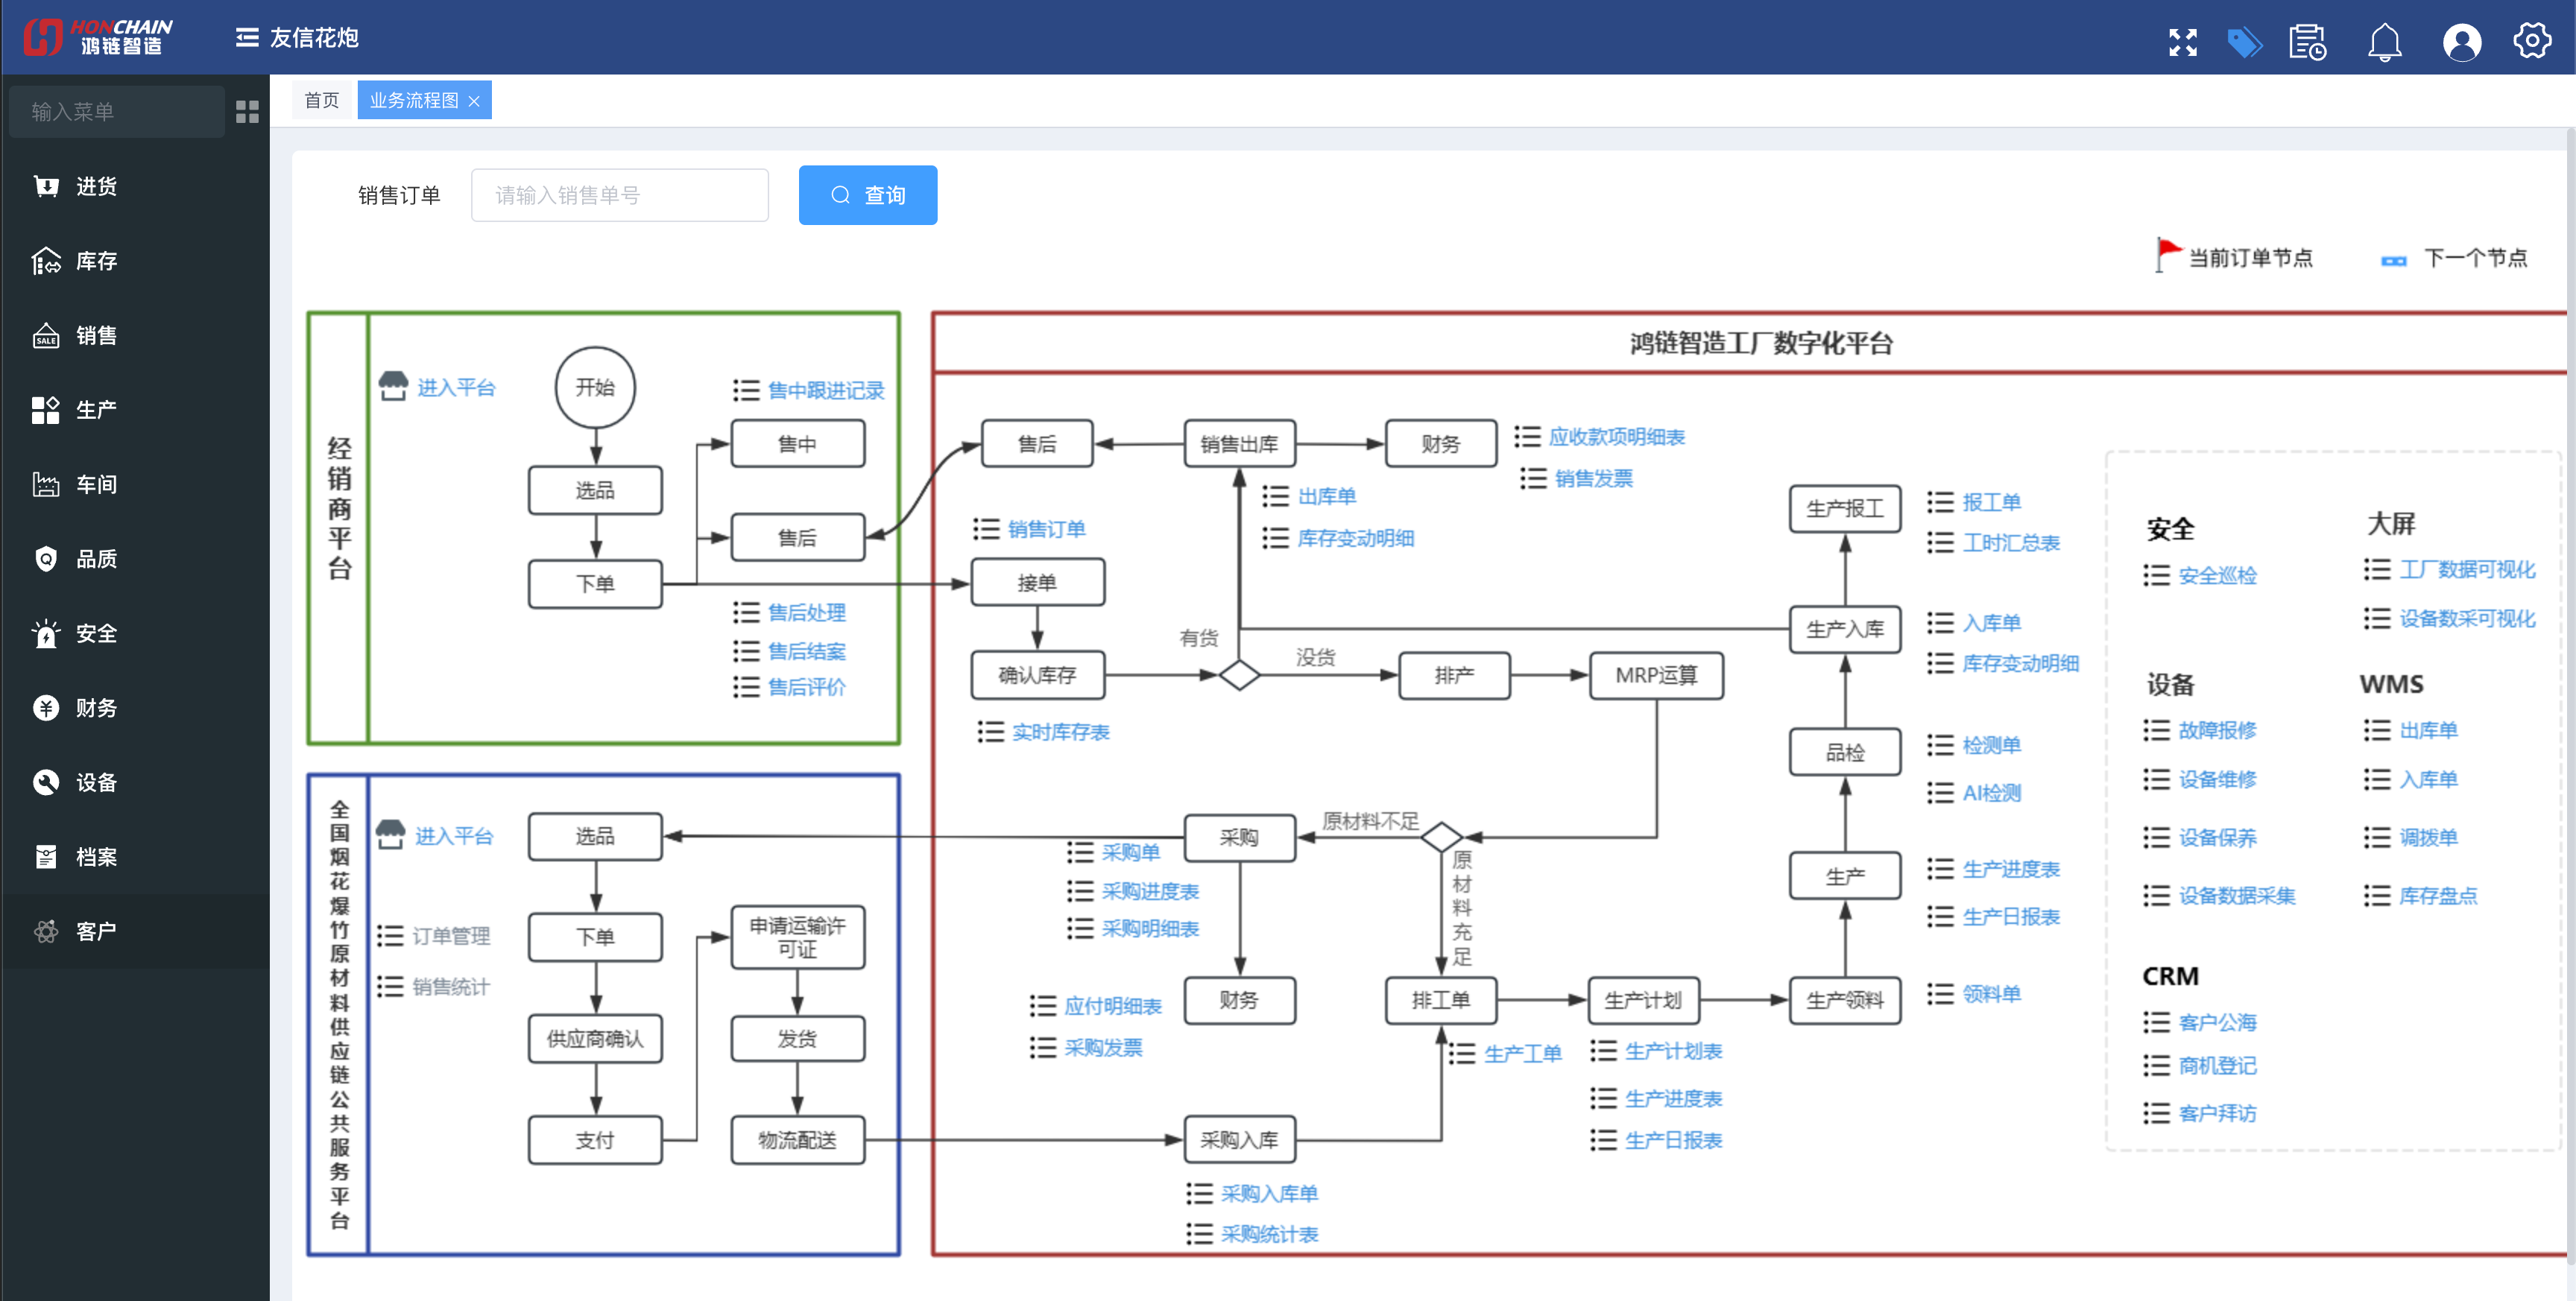This screenshot has height=1301, width=2576.
Task: Click the HonChain logo
Action: pyautogui.click(x=98, y=37)
